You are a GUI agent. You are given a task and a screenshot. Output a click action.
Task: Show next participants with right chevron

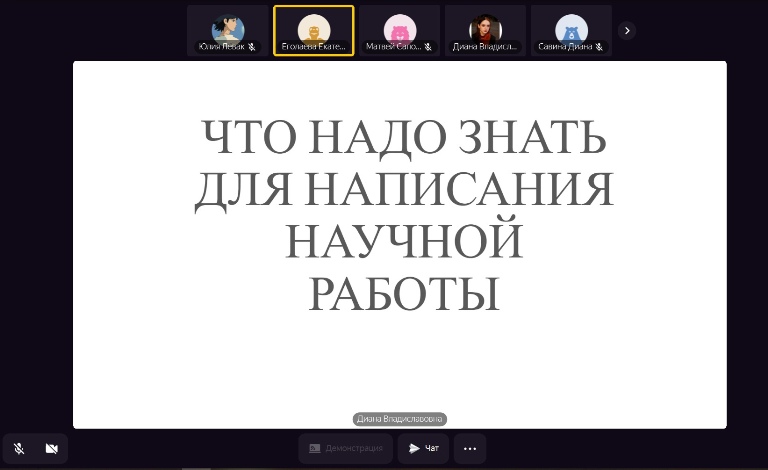(627, 30)
